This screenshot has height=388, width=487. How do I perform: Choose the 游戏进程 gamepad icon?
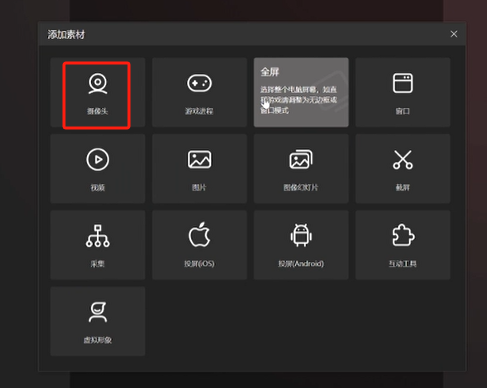coord(199,83)
